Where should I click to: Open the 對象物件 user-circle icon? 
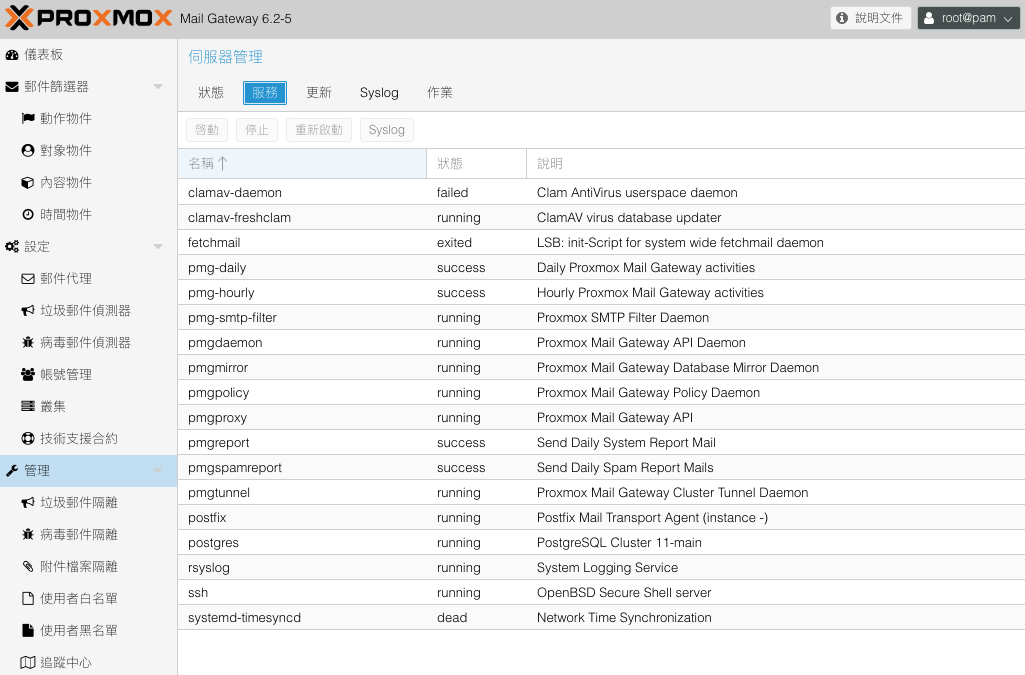(27, 151)
